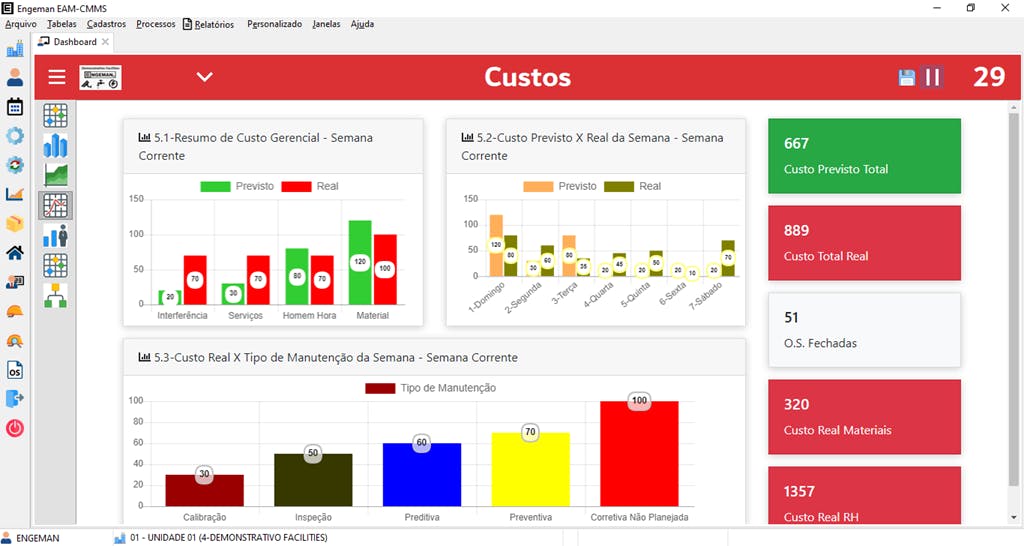Screen dimensions: 1024x546
Task: Click the house icon in left sidebar
Action: click(x=14, y=253)
